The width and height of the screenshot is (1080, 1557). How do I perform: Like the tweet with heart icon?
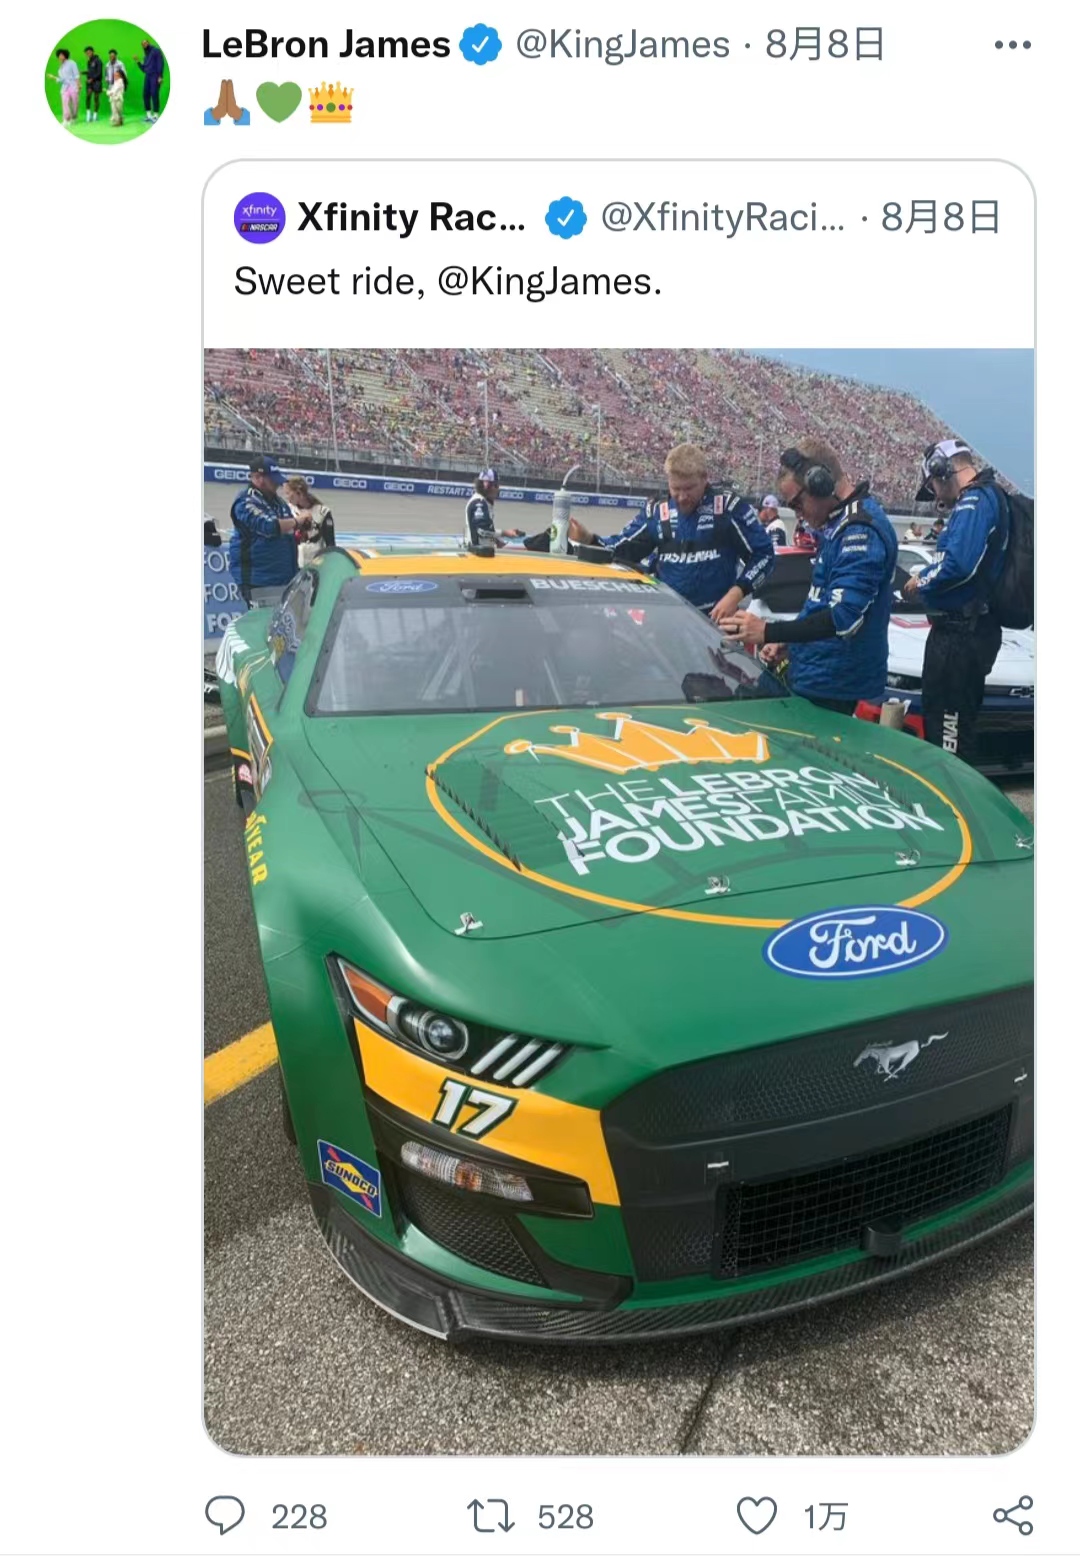[757, 1515]
